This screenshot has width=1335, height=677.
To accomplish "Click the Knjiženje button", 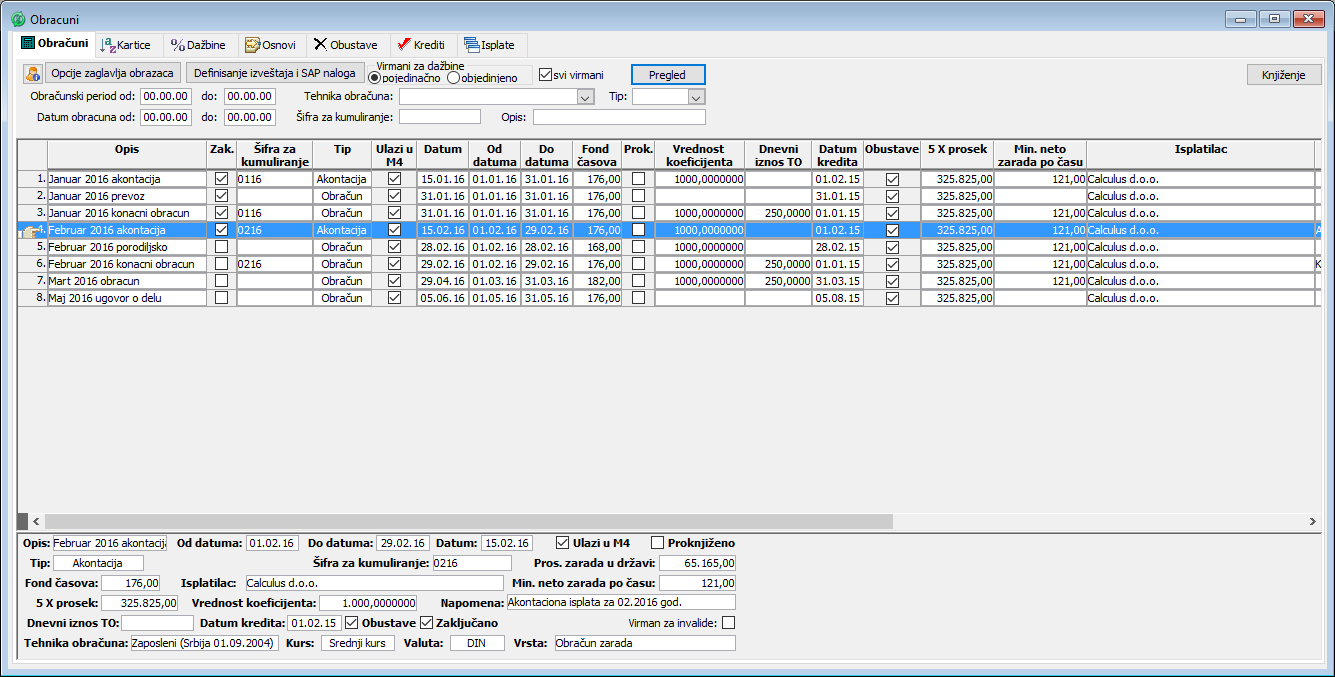I will [x=1284, y=75].
